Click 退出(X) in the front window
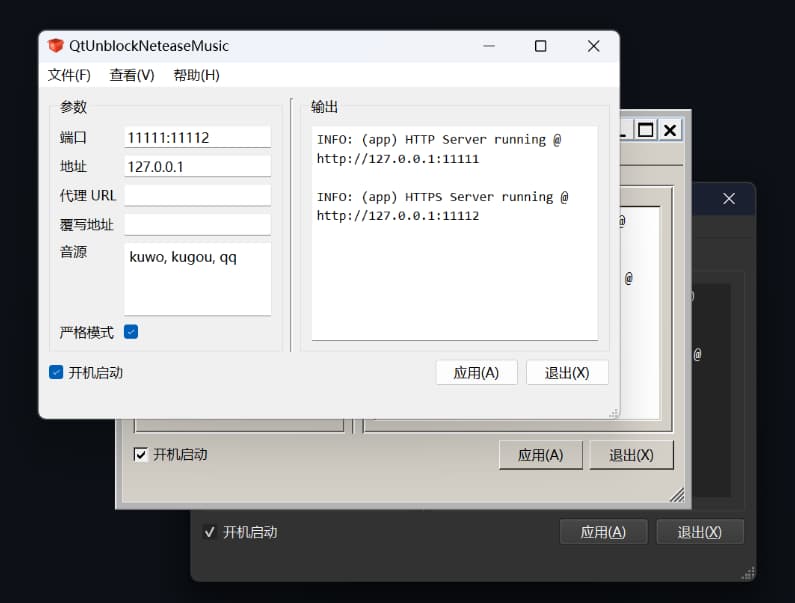Viewport: 795px width, 603px height. point(567,373)
